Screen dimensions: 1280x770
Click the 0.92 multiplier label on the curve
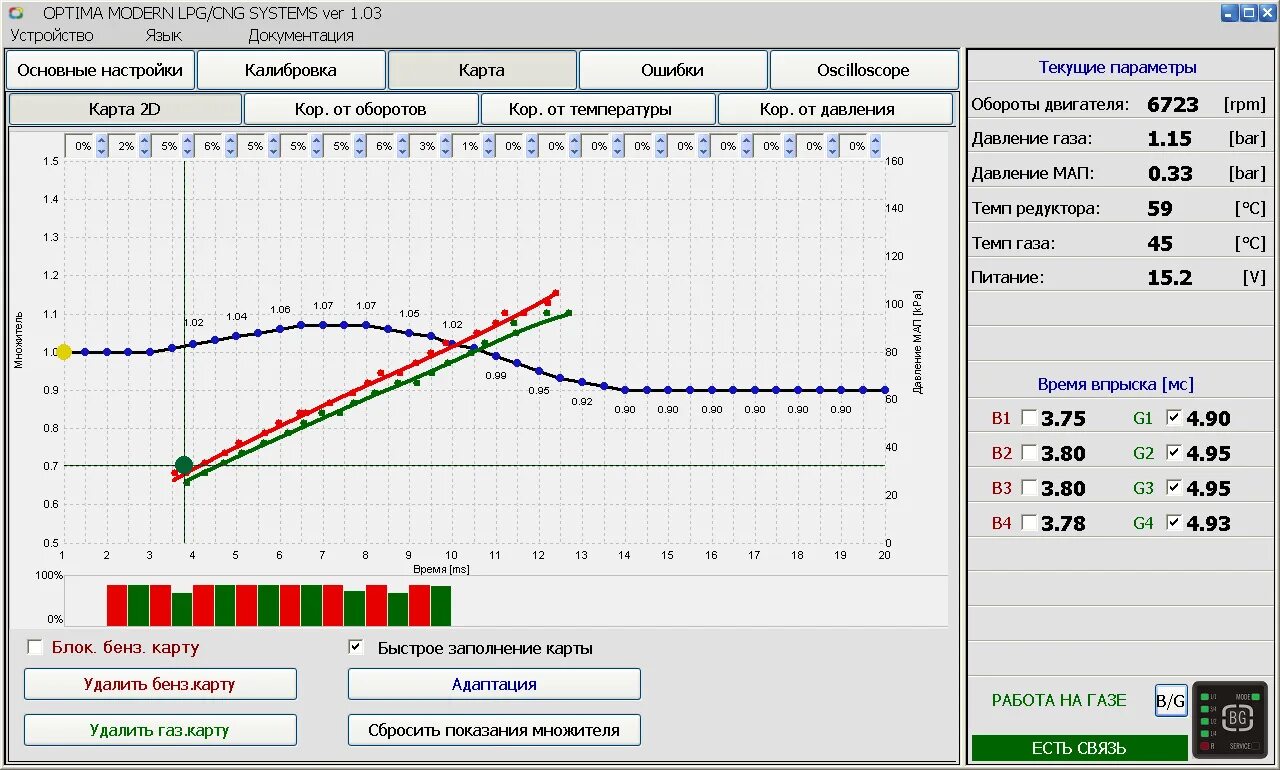(582, 401)
